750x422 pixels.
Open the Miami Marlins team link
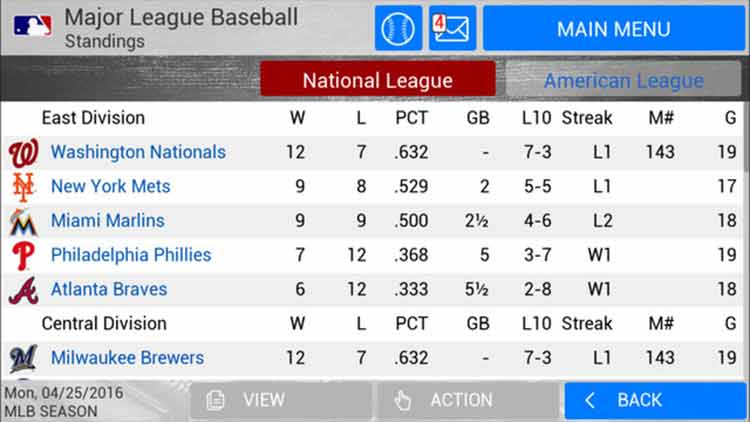point(107,220)
